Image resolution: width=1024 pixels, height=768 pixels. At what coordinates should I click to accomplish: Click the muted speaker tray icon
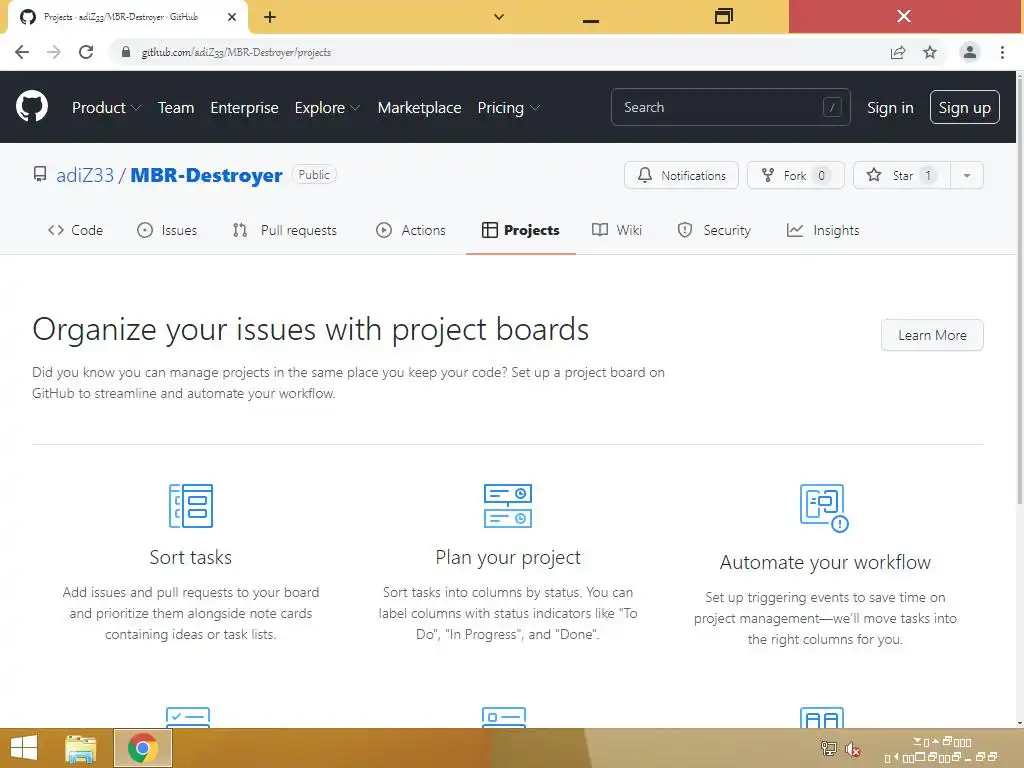(x=852, y=749)
